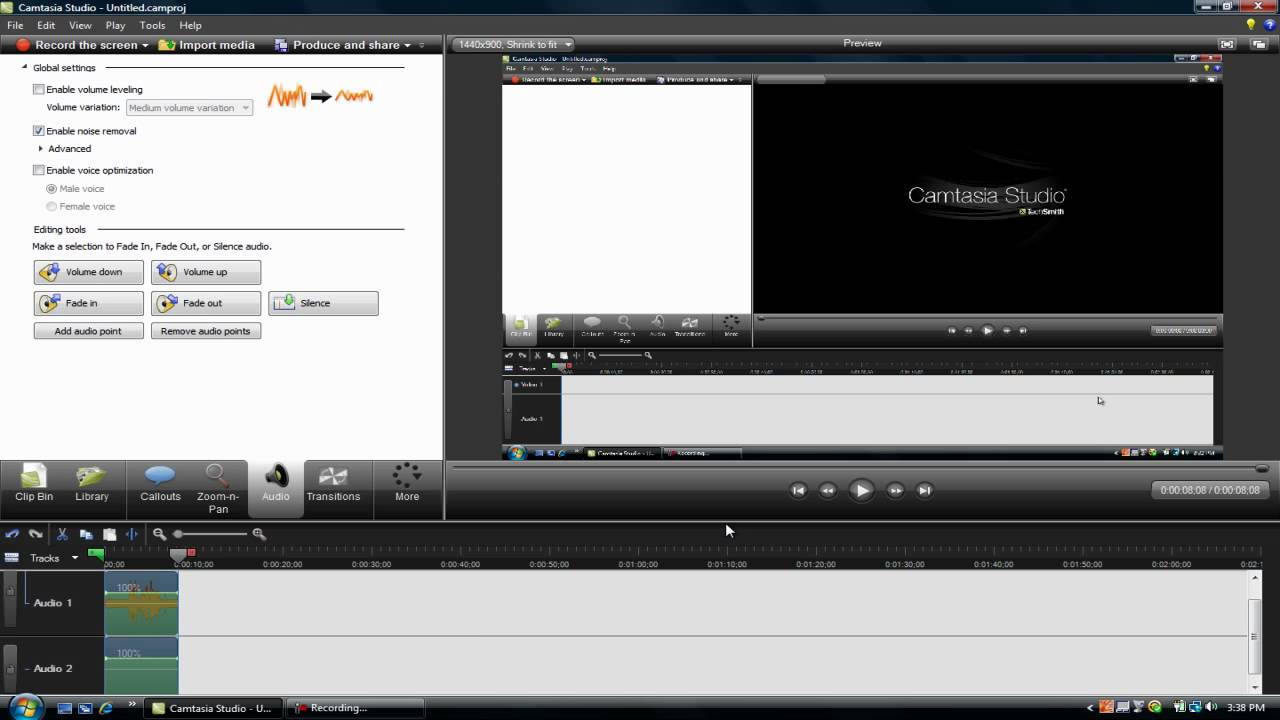Click the Undo arrow in timeline toolbar
1280x720 pixels.
(x=12, y=534)
